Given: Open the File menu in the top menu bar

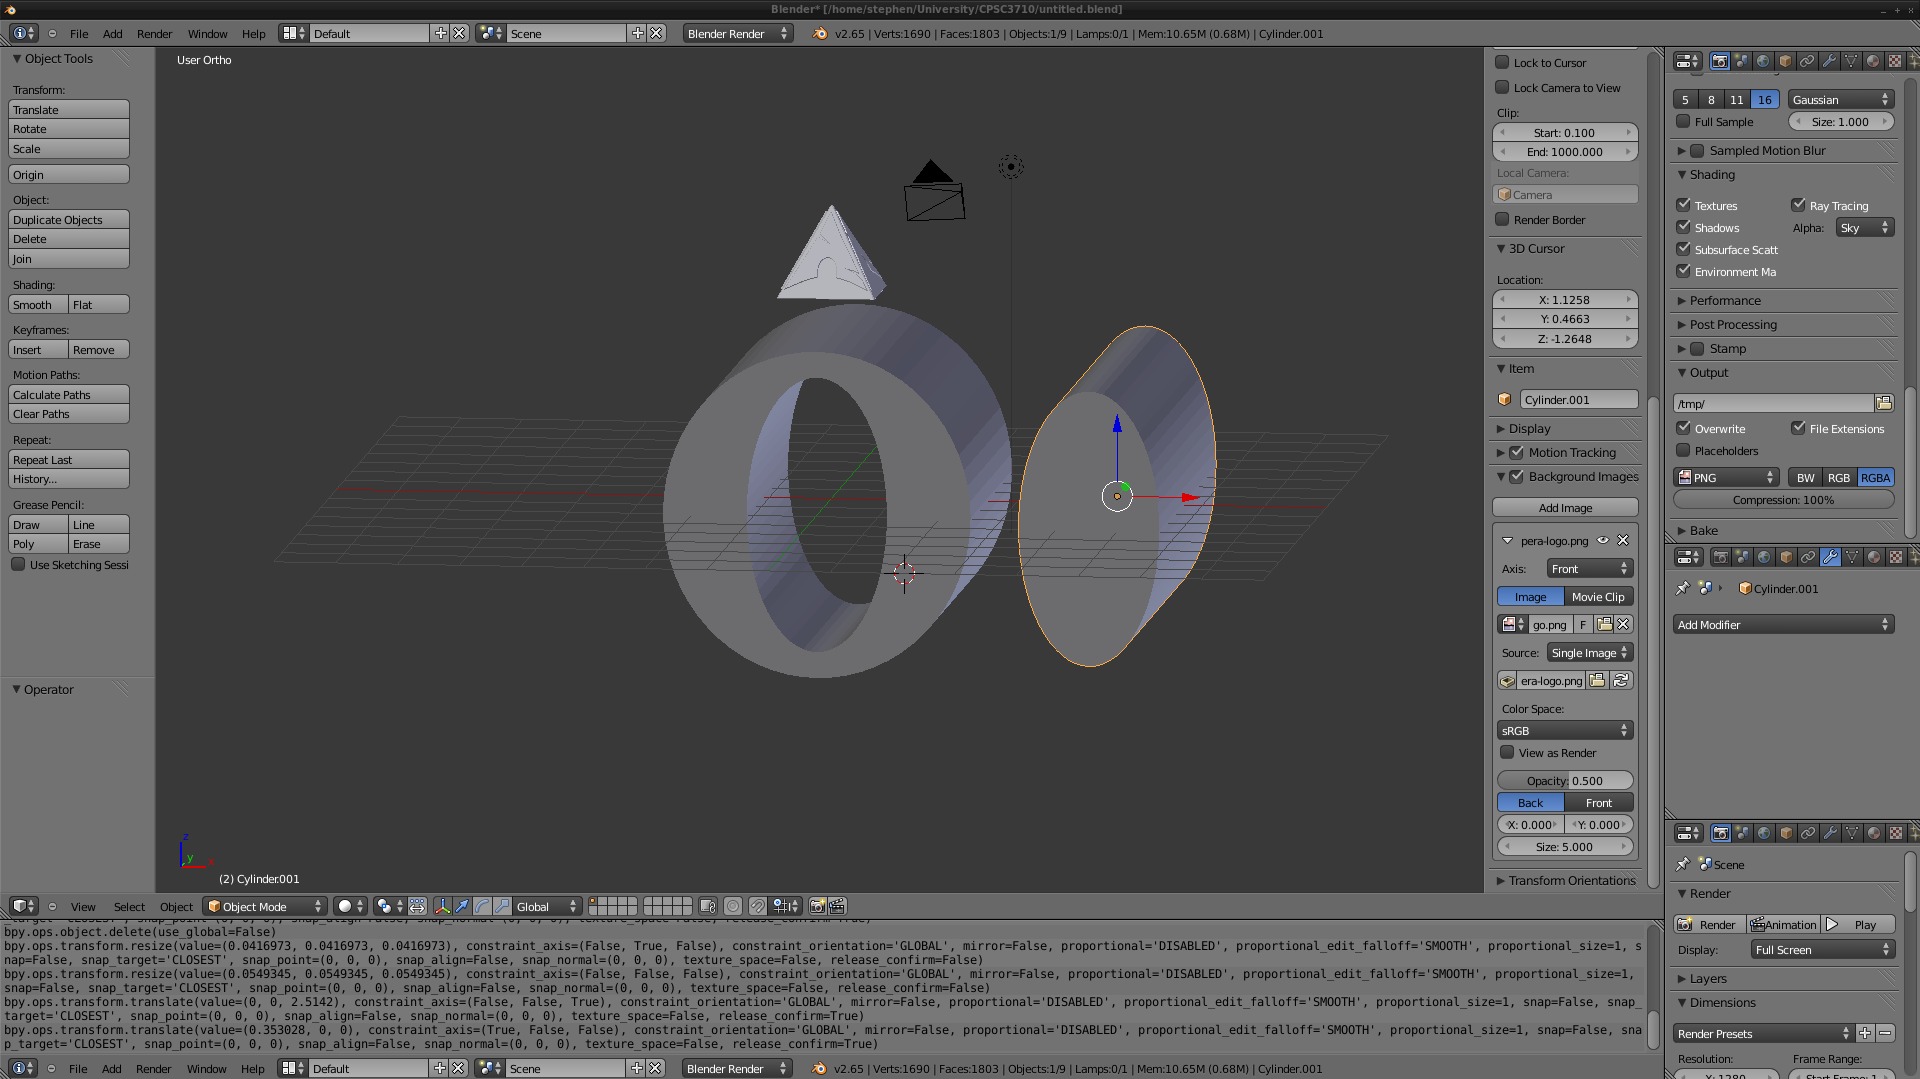Looking at the screenshot, I should tap(79, 33).
